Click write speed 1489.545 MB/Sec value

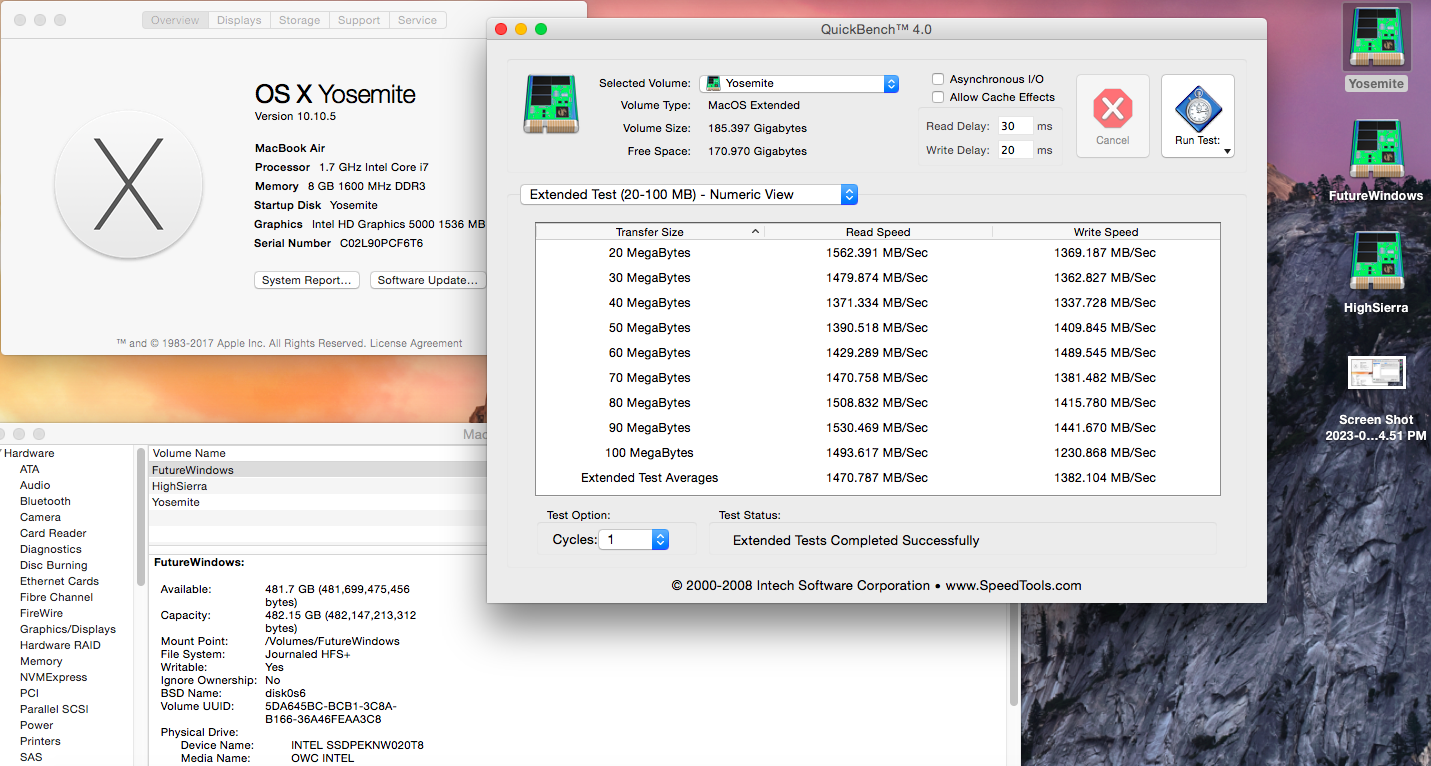[x=1105, y=353]
